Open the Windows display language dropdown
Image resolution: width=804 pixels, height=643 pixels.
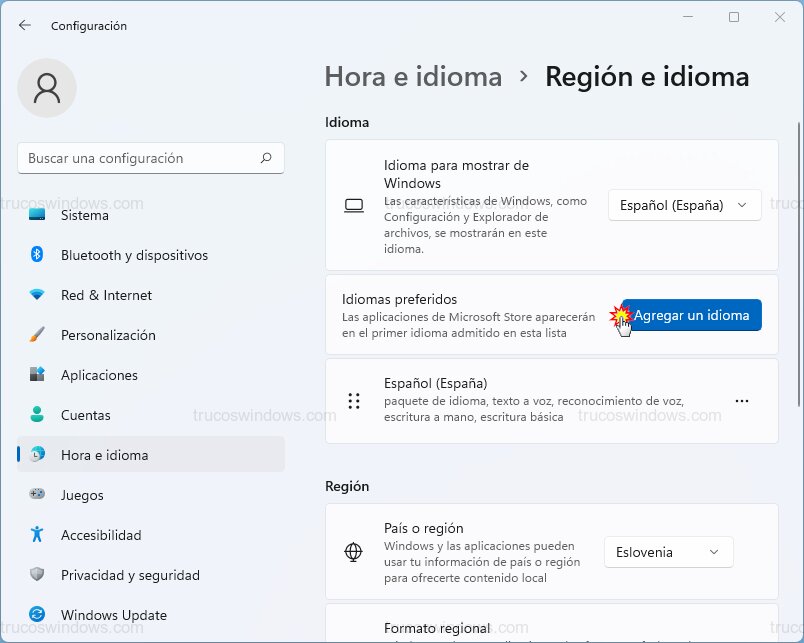(x=684, y=205)
